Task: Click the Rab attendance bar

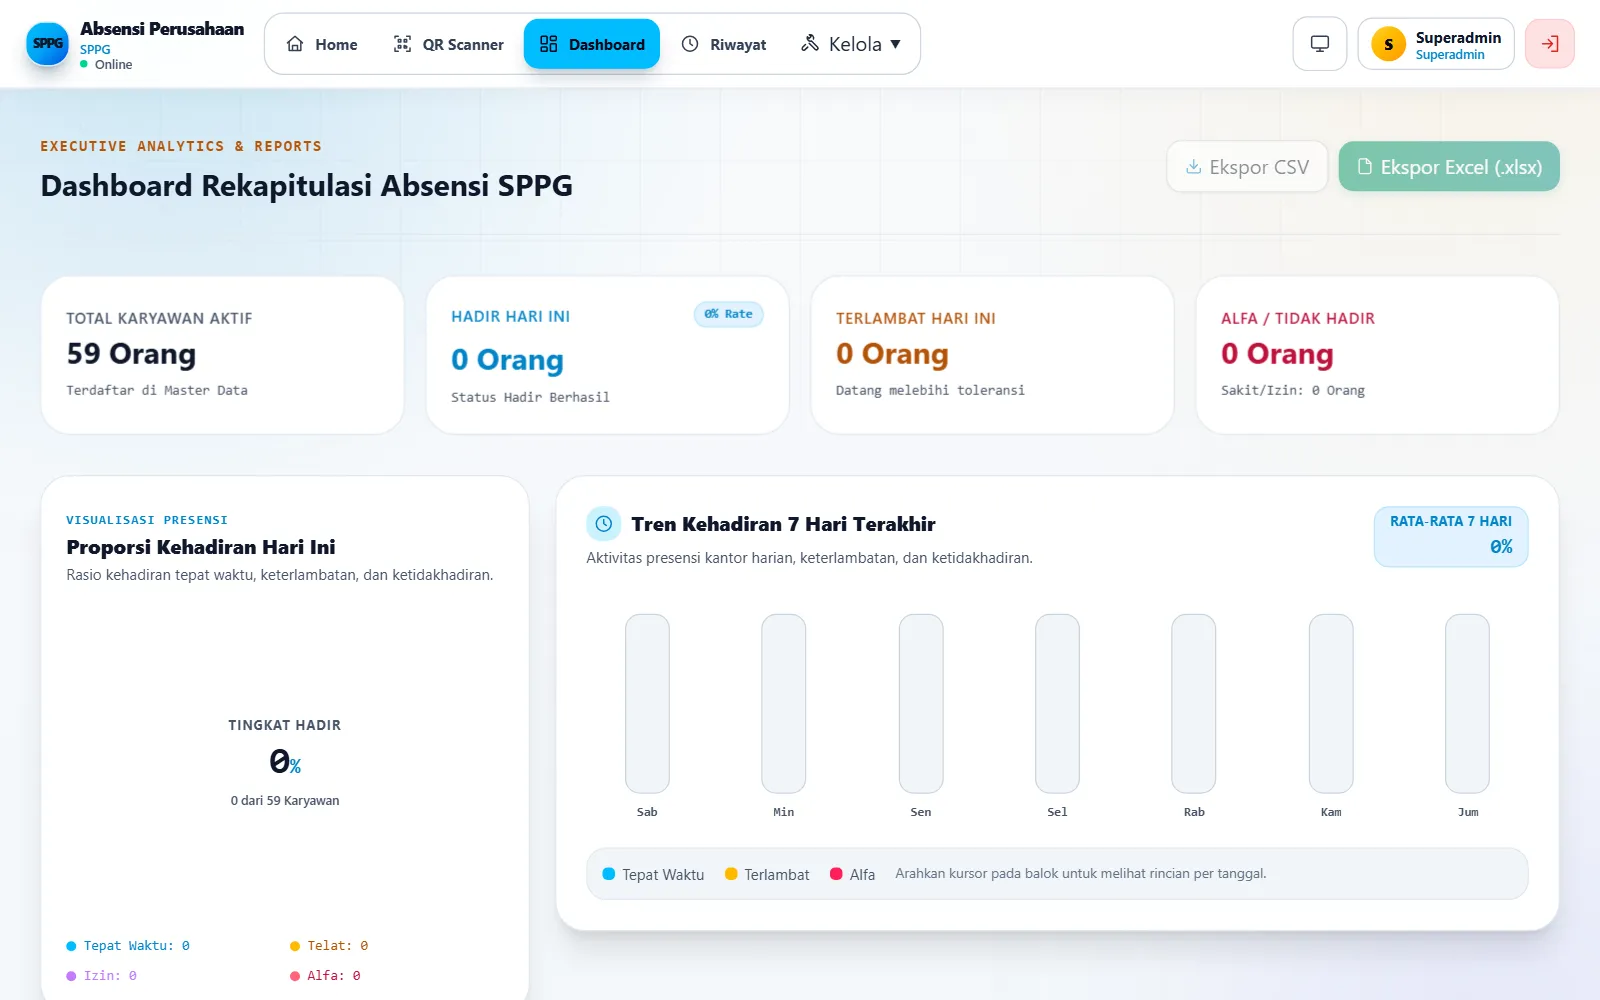Action: click(1194, 703)
